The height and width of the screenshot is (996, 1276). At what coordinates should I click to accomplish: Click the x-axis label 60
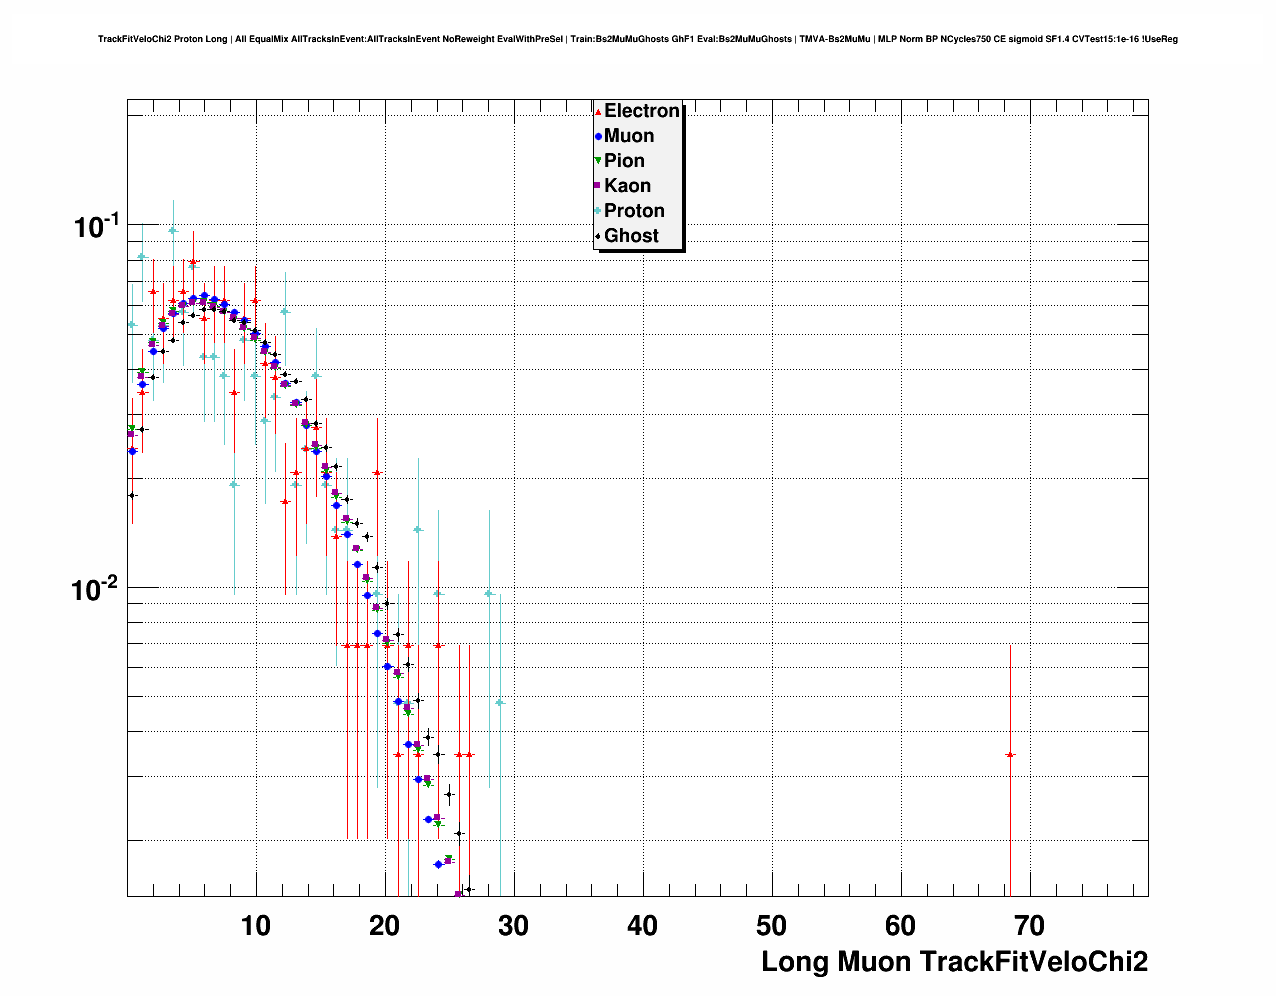tap(901, 926)
